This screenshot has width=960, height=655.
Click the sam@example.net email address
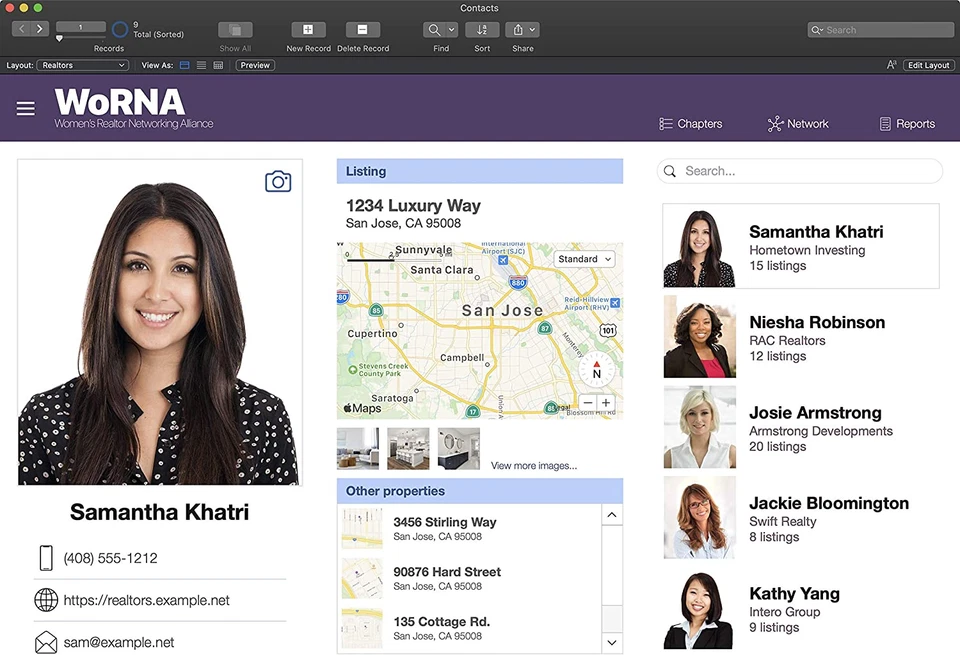[x=119, y=642]
